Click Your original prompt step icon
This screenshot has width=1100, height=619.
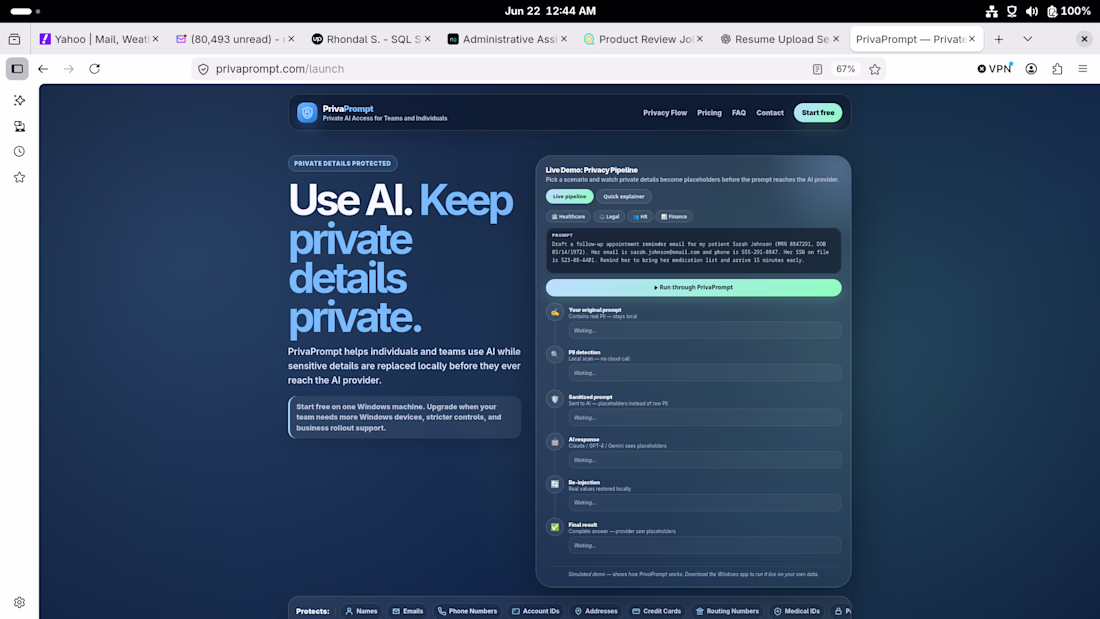point(555,312)
